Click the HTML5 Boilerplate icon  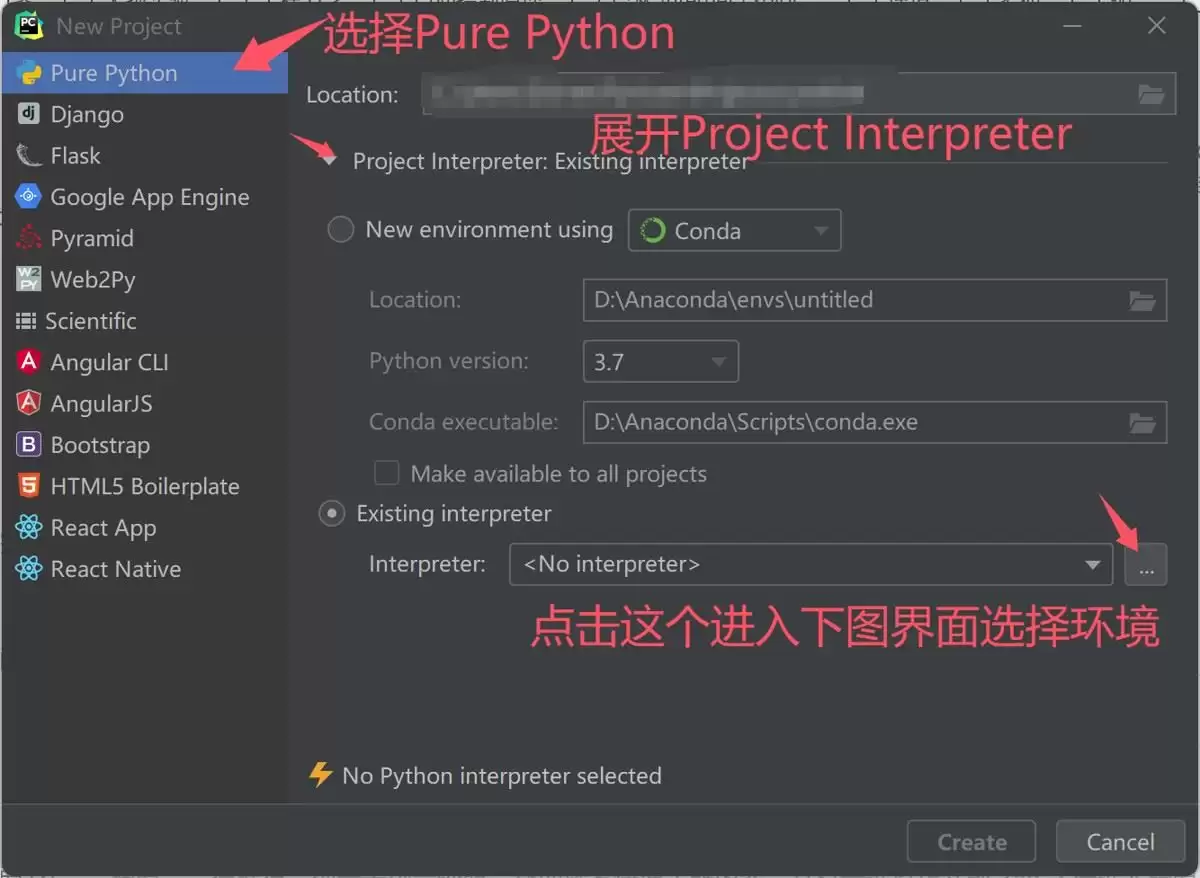29,486
